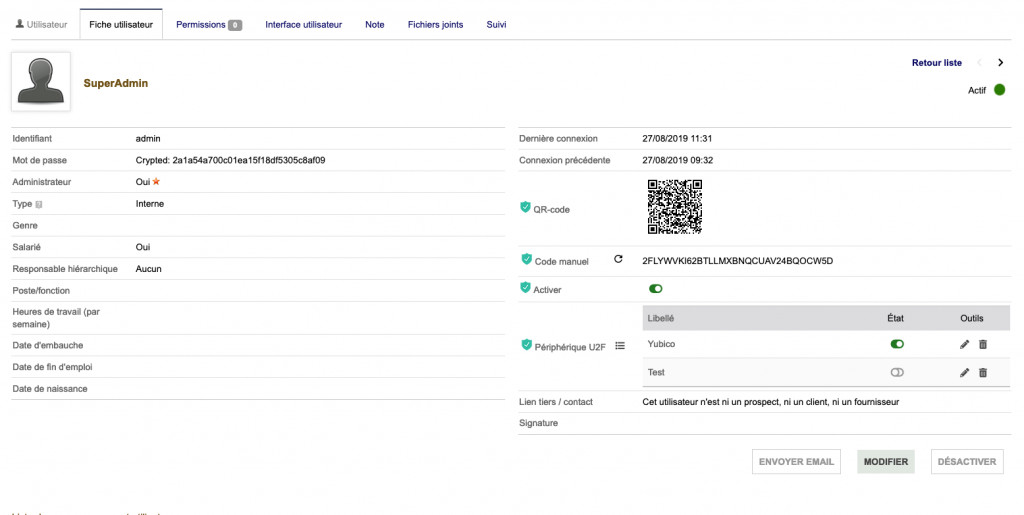This screenshot has height=515, width=1024.
Task: Click the QR code image
Action: coord(674,206)
